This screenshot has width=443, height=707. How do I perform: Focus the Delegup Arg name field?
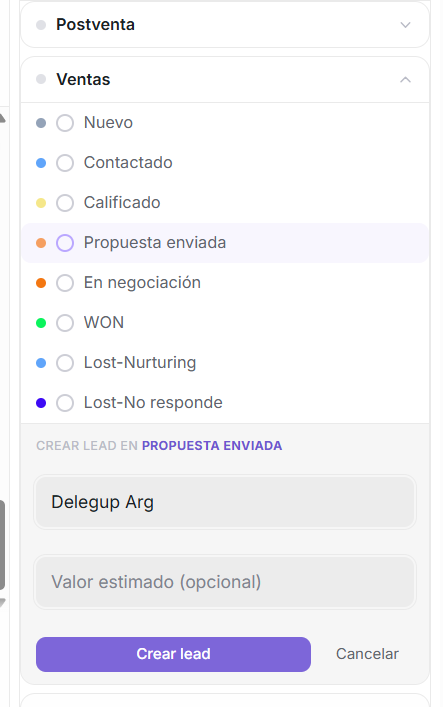[225, 502]
